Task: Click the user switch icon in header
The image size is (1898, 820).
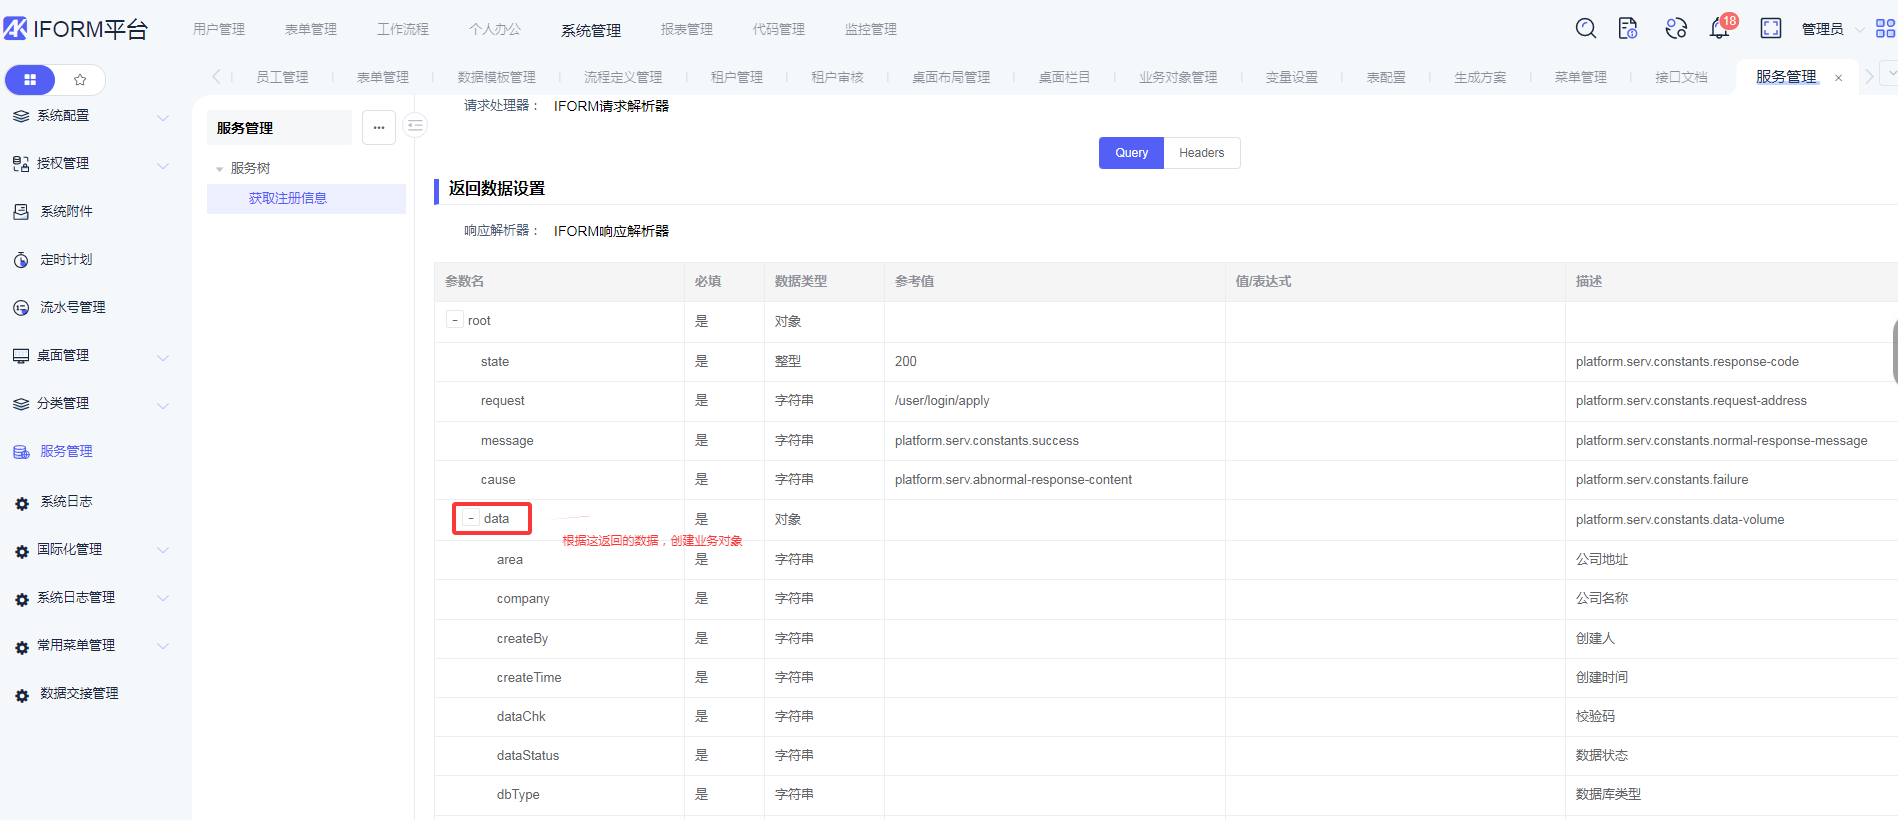Action: click(1676, 28)
